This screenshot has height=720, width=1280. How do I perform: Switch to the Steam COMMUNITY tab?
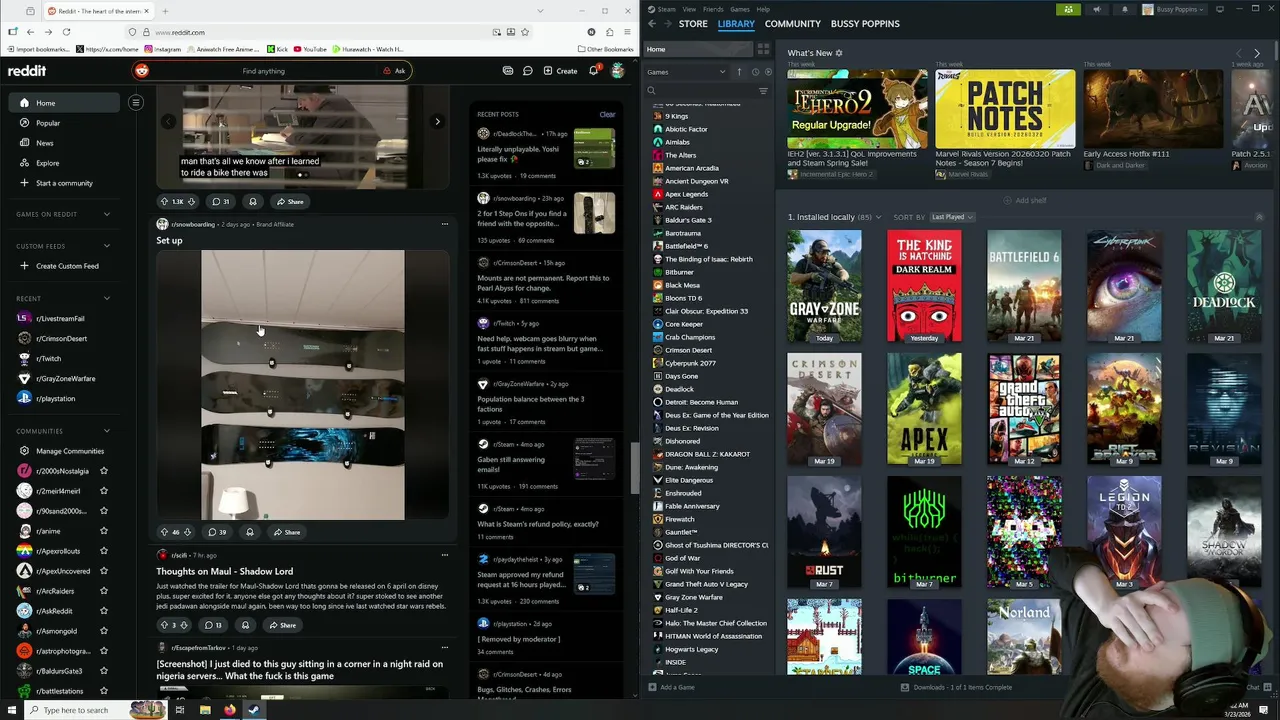click(793, 23)
